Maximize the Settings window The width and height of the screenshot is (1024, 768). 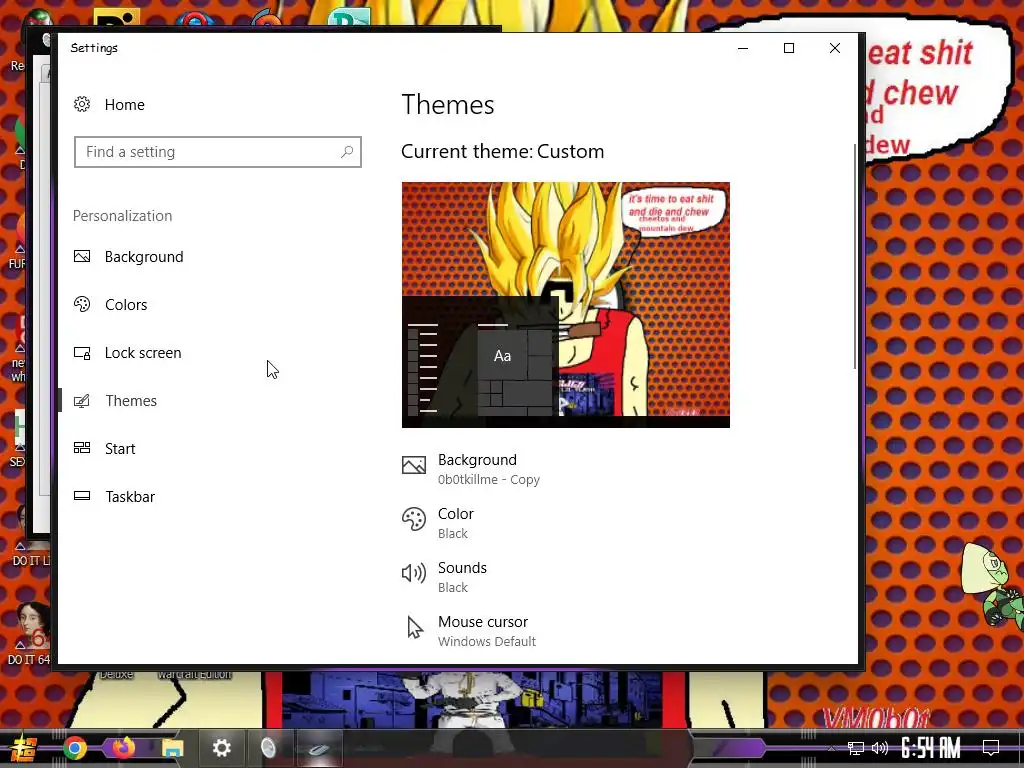coord(789,48)
